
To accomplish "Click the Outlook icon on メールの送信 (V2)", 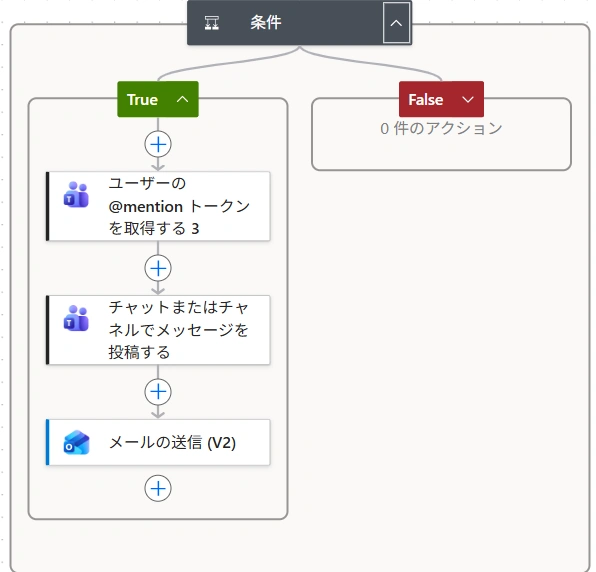I will pos(76,442).
